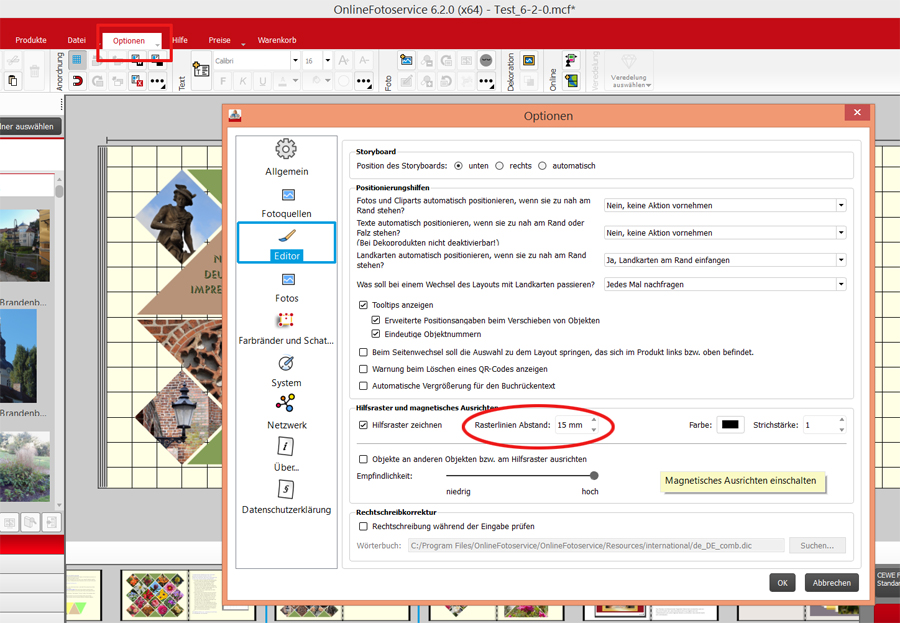The width and height of the screenshot is (900, 623).
Task: Open the Netzwerk settings icon
Action: (286, 403)
